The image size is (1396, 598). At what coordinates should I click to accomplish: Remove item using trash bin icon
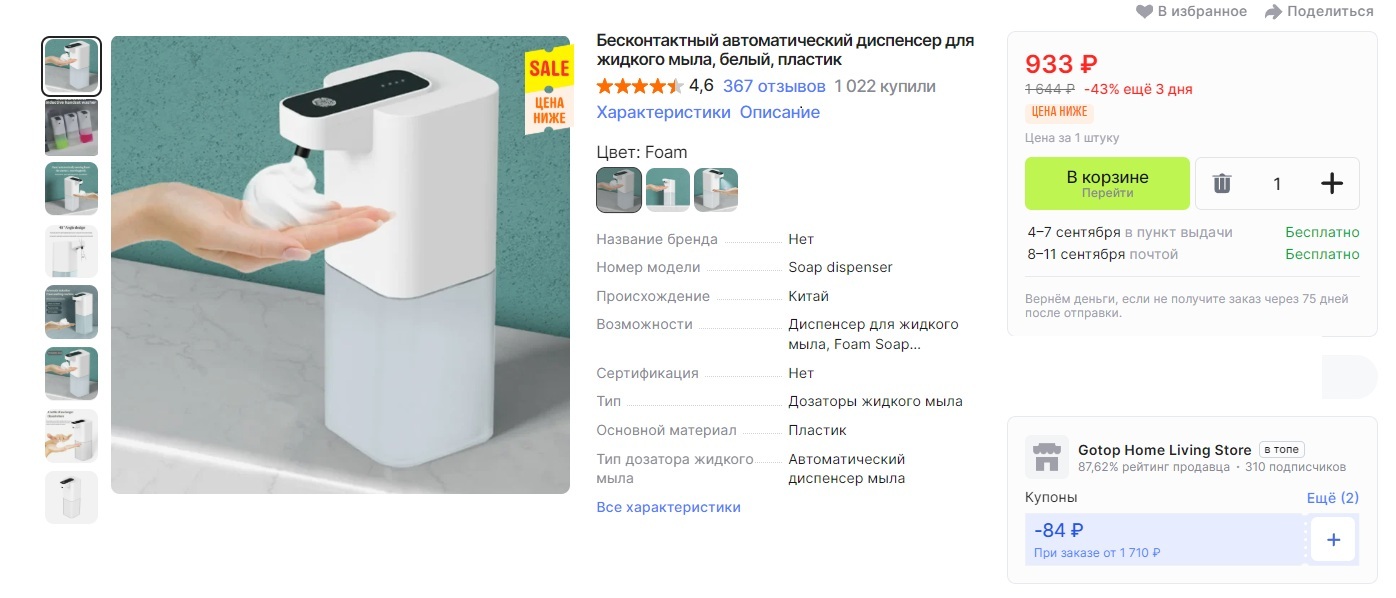pyautogui.click(x=1222, y=183)
